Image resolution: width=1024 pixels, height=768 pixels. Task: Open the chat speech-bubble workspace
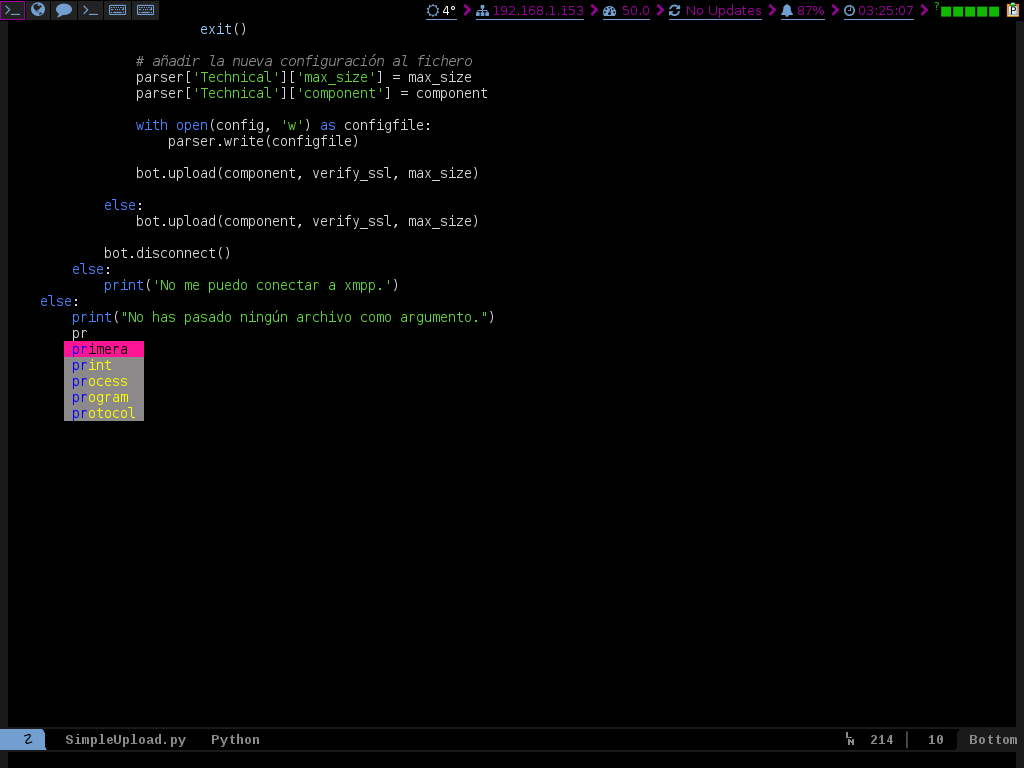coord(64,10)
